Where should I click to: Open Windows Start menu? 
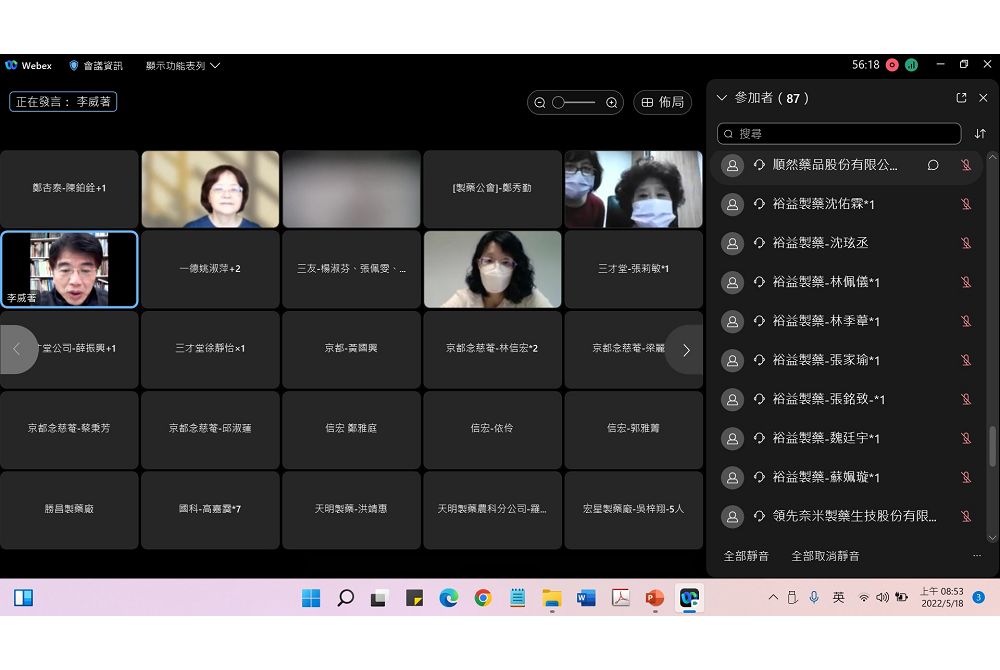311,598
